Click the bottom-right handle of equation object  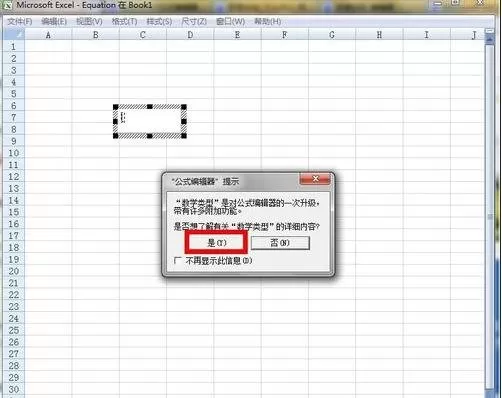pos(184,135)
